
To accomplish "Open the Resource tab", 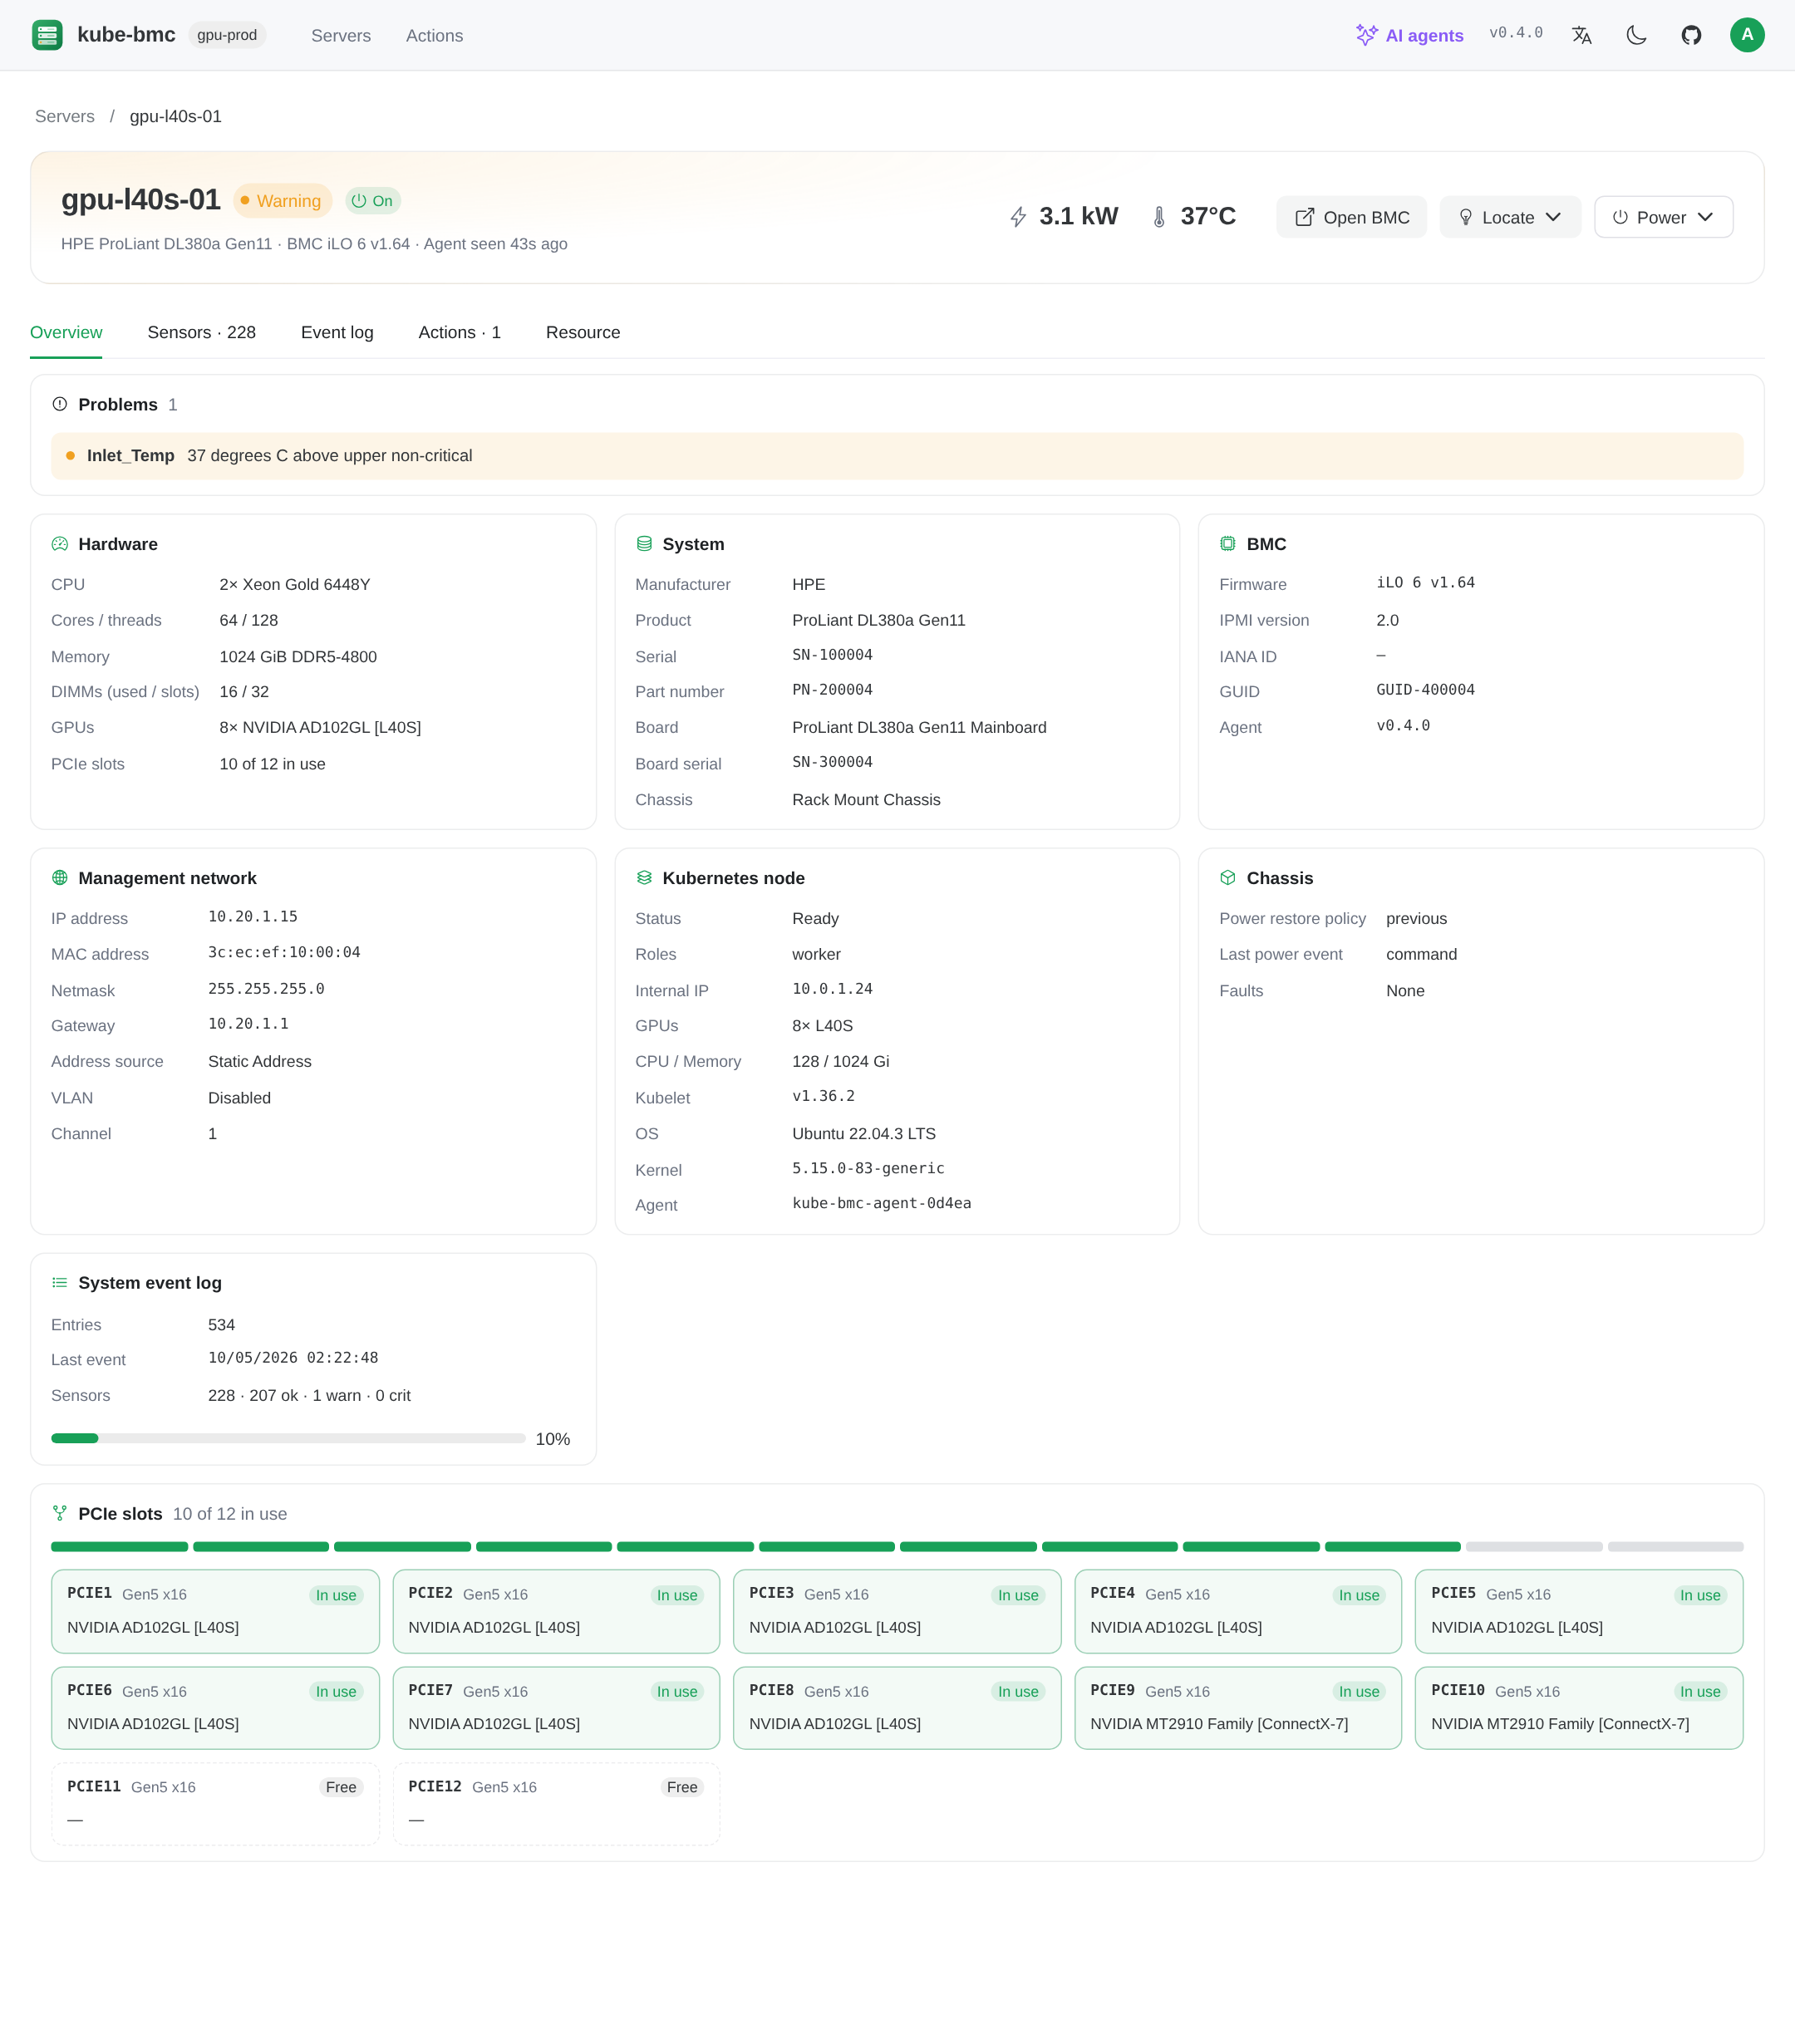I will [583, 333].
